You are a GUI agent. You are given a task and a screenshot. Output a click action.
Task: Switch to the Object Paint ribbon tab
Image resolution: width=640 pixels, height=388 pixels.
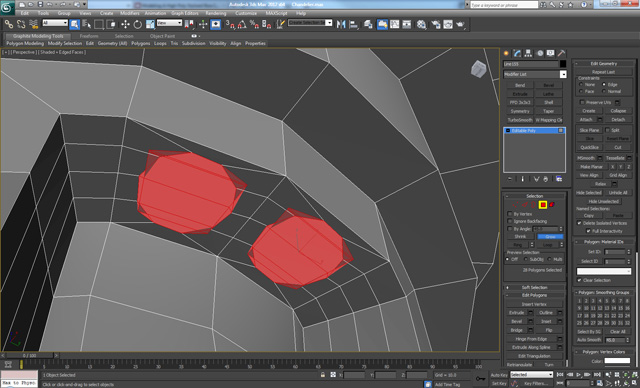(x=162, y=36)
